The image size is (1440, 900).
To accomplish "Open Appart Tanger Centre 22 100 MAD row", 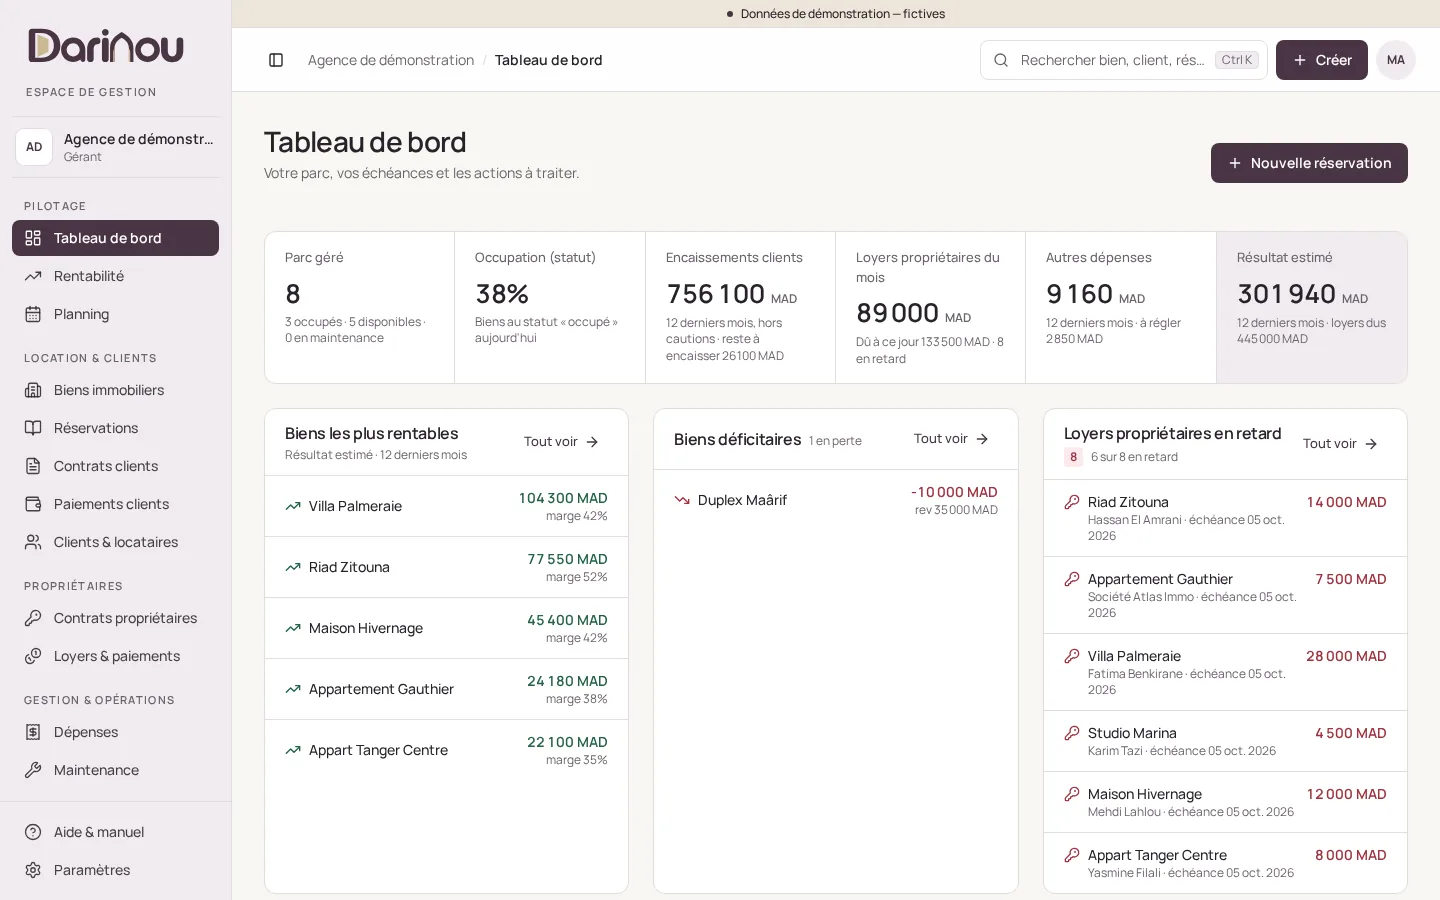I will tap(446, 750).
